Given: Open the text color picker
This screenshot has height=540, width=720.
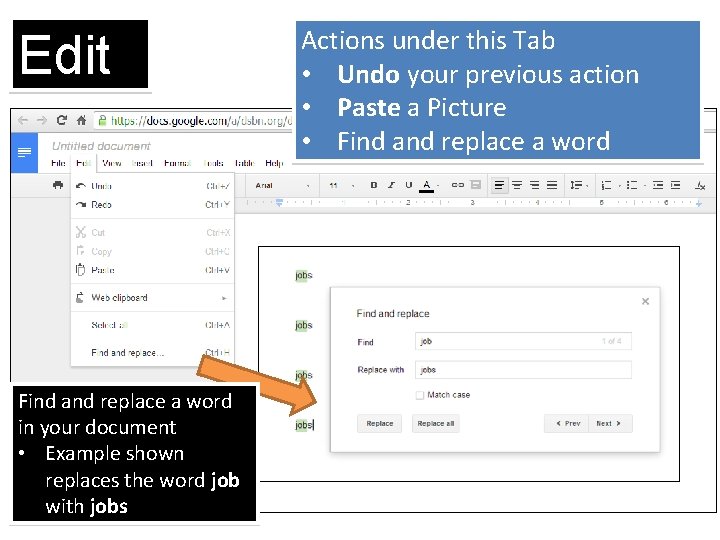Looking at the screenshot, I should click(x=427, y=186).
